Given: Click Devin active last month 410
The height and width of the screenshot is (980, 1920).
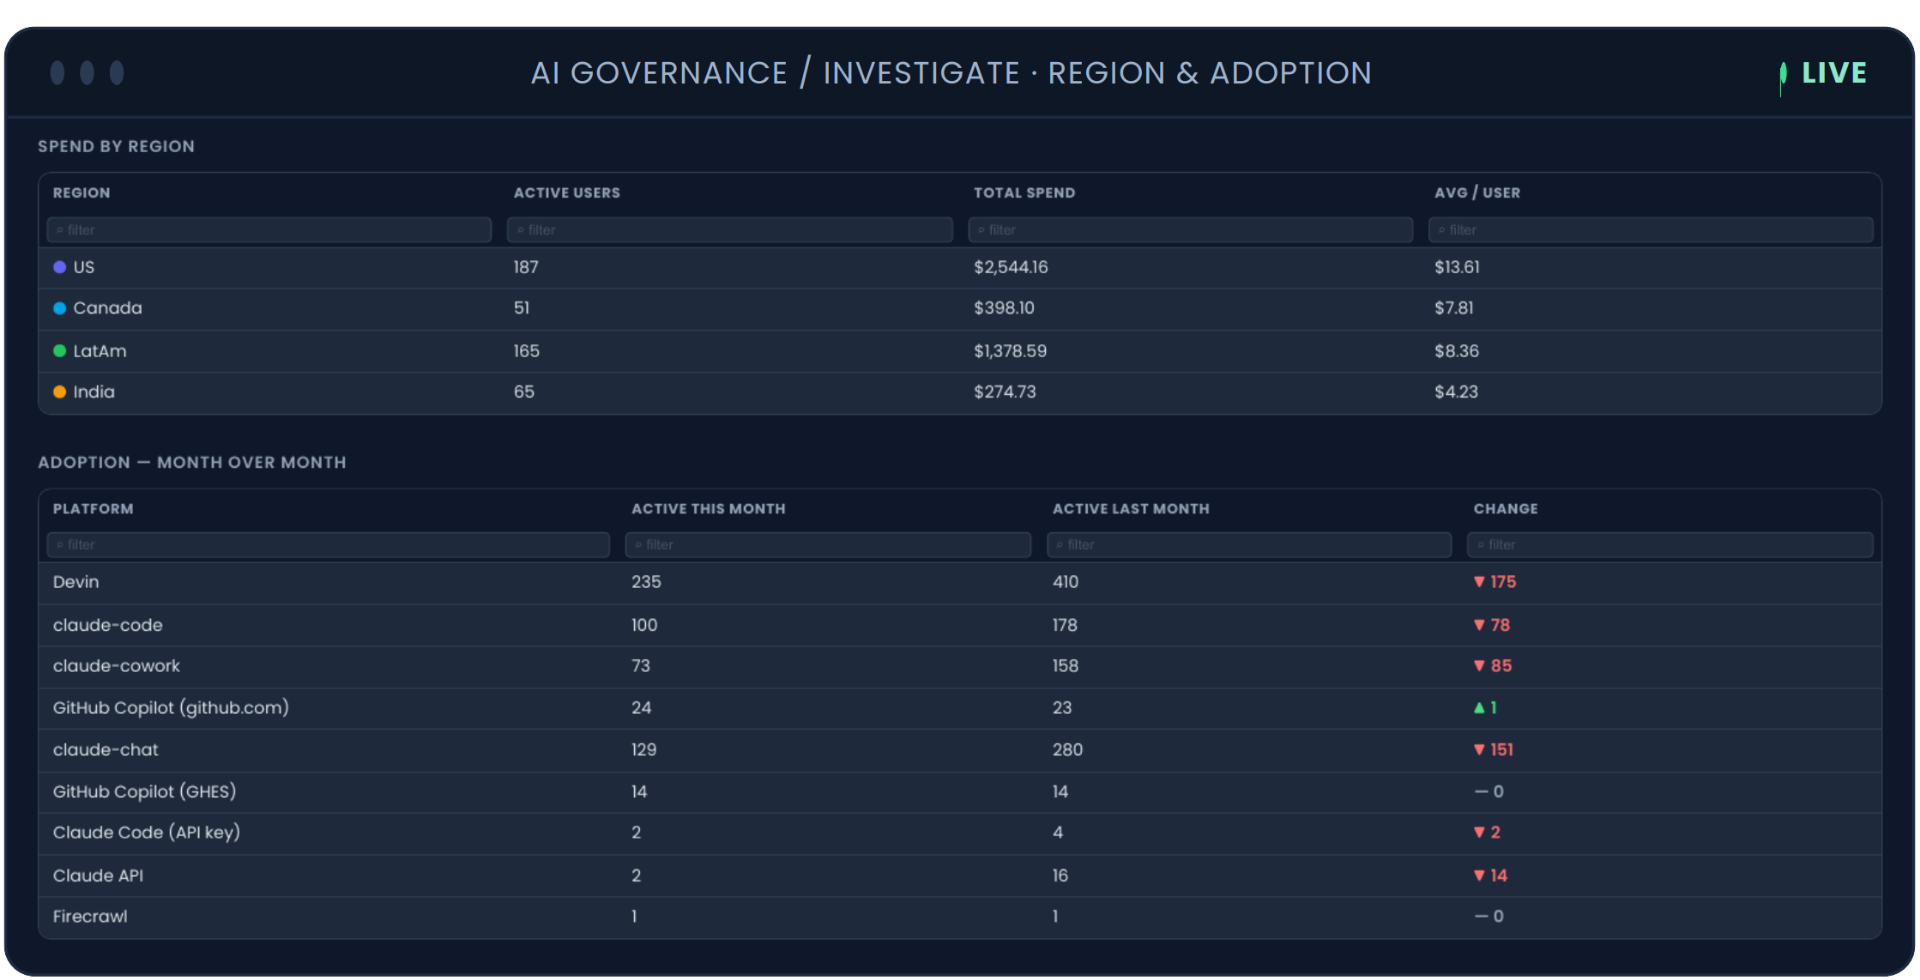Looking at the screenshot, I should [1065, 582].
